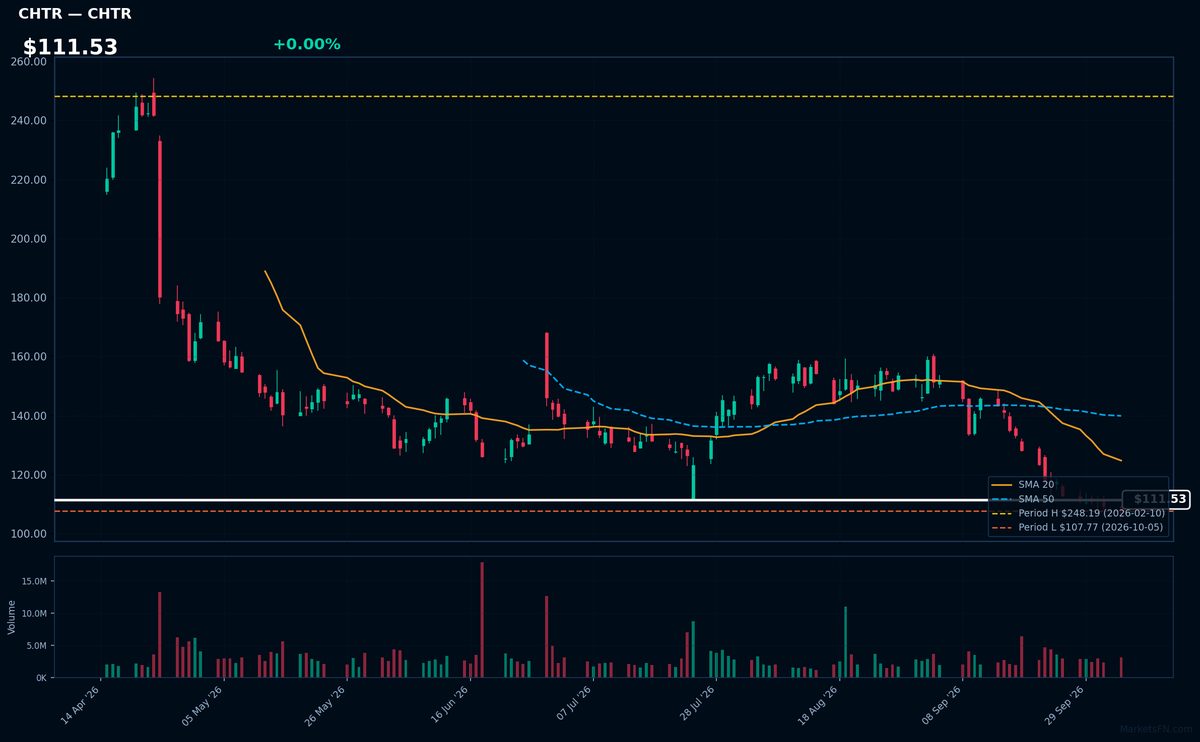The width and height of the screenshot is (1200, 742).
Task: Click the 180.00 price axis label
Action: coord(29,298)
